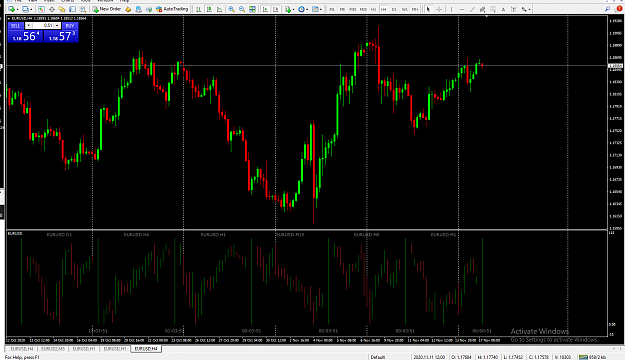Select the trendline drawing tool
The width and height of the screenshot is (625, 360).
coord(472,9)
